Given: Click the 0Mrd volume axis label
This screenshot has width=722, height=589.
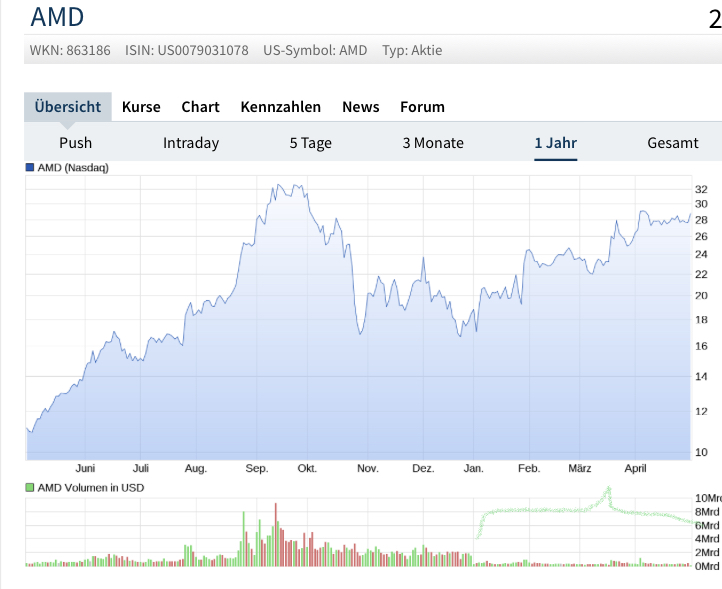Looking at the screenshot, I should tap(707, 566).
